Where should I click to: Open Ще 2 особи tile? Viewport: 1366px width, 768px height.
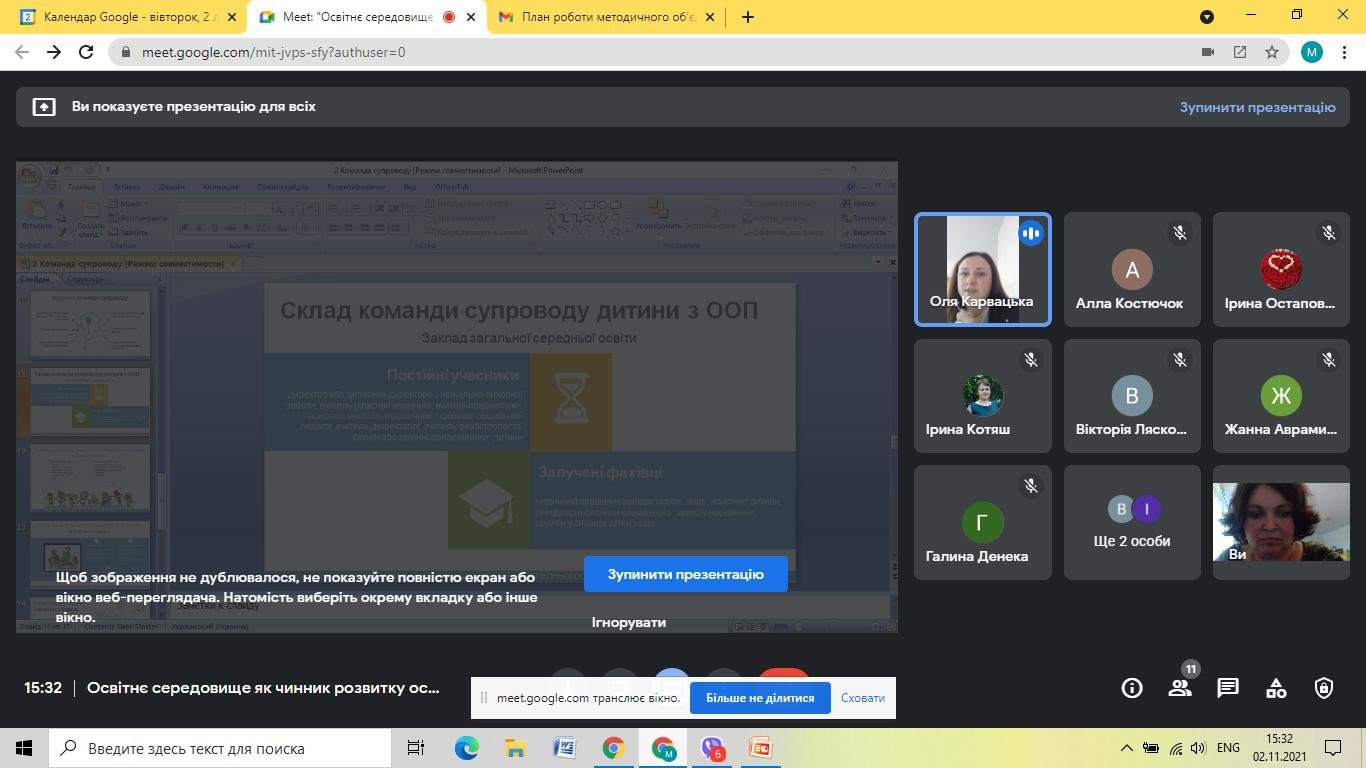[x=1131, y=522]
